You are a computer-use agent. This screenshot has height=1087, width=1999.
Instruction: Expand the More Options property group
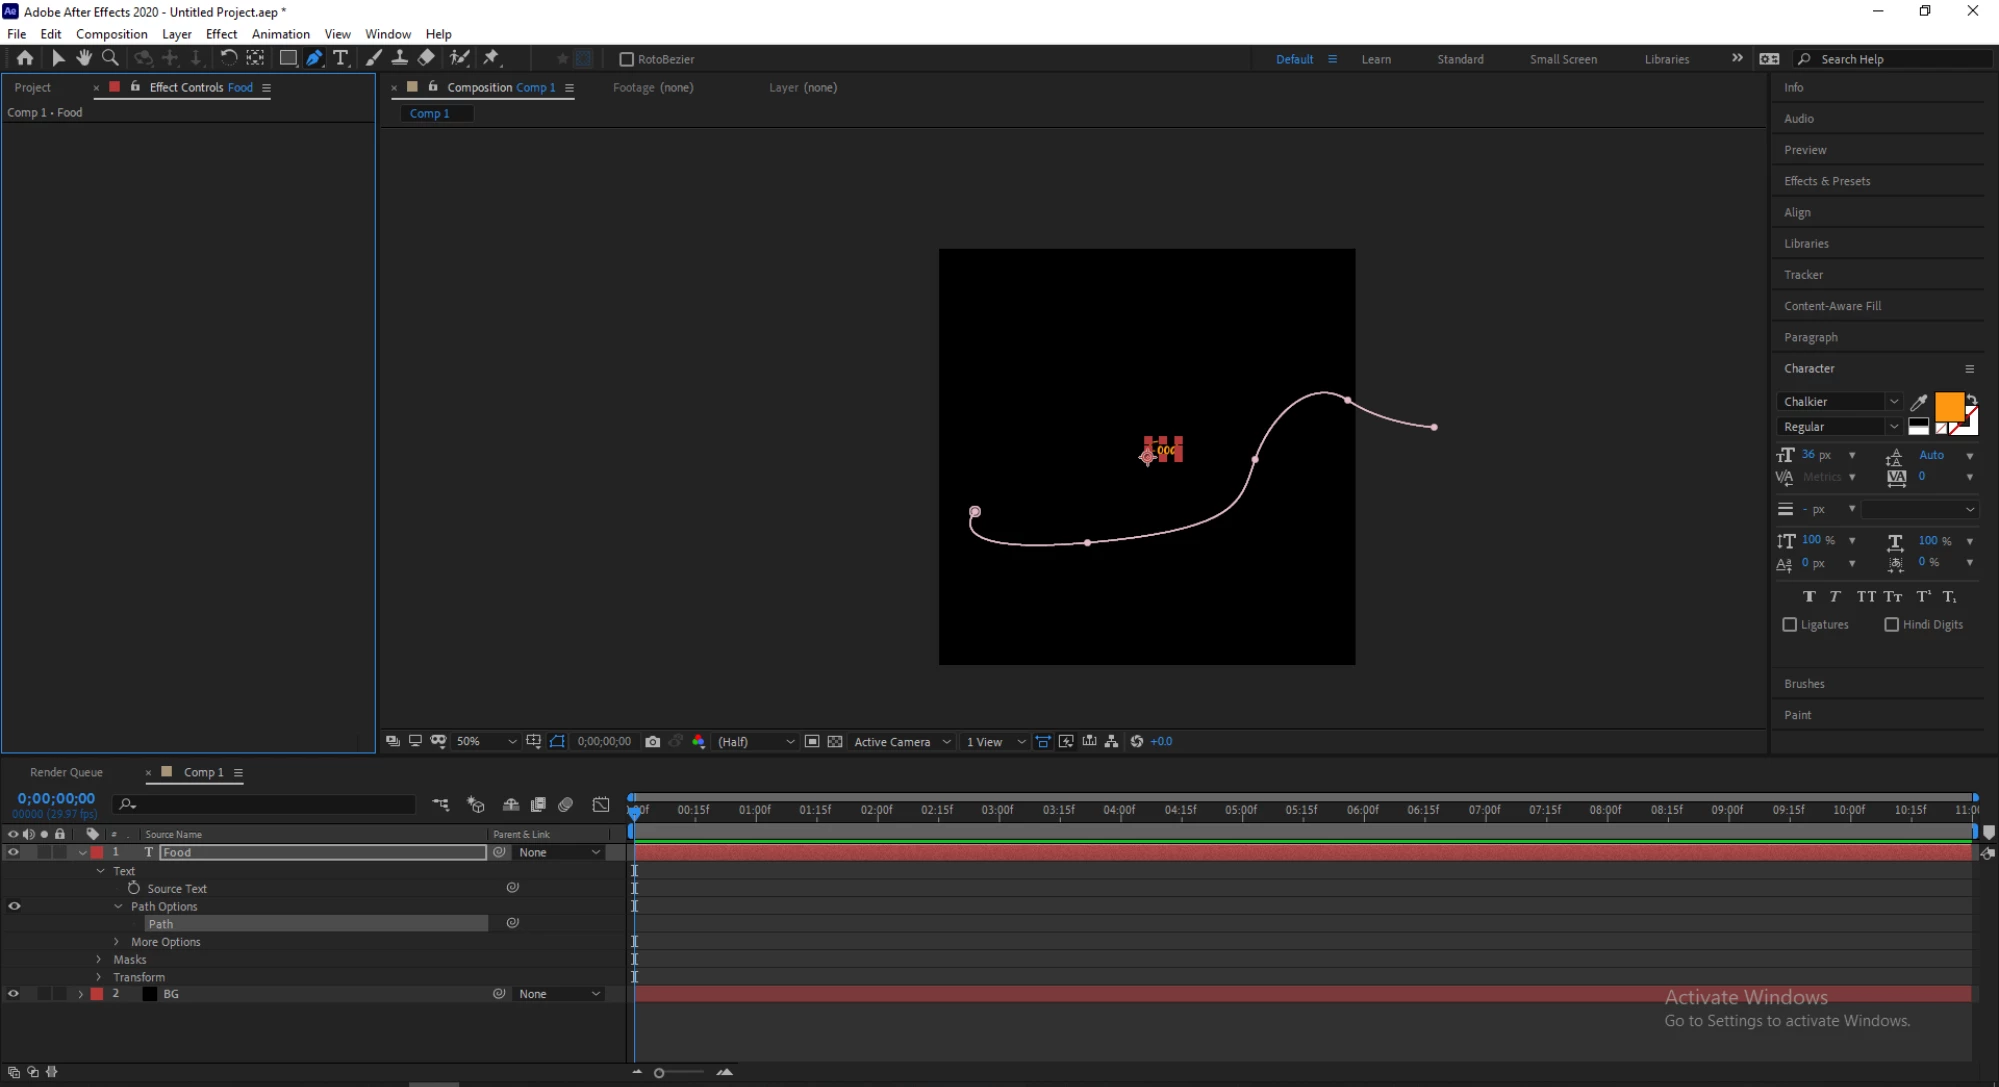(117, 942)
